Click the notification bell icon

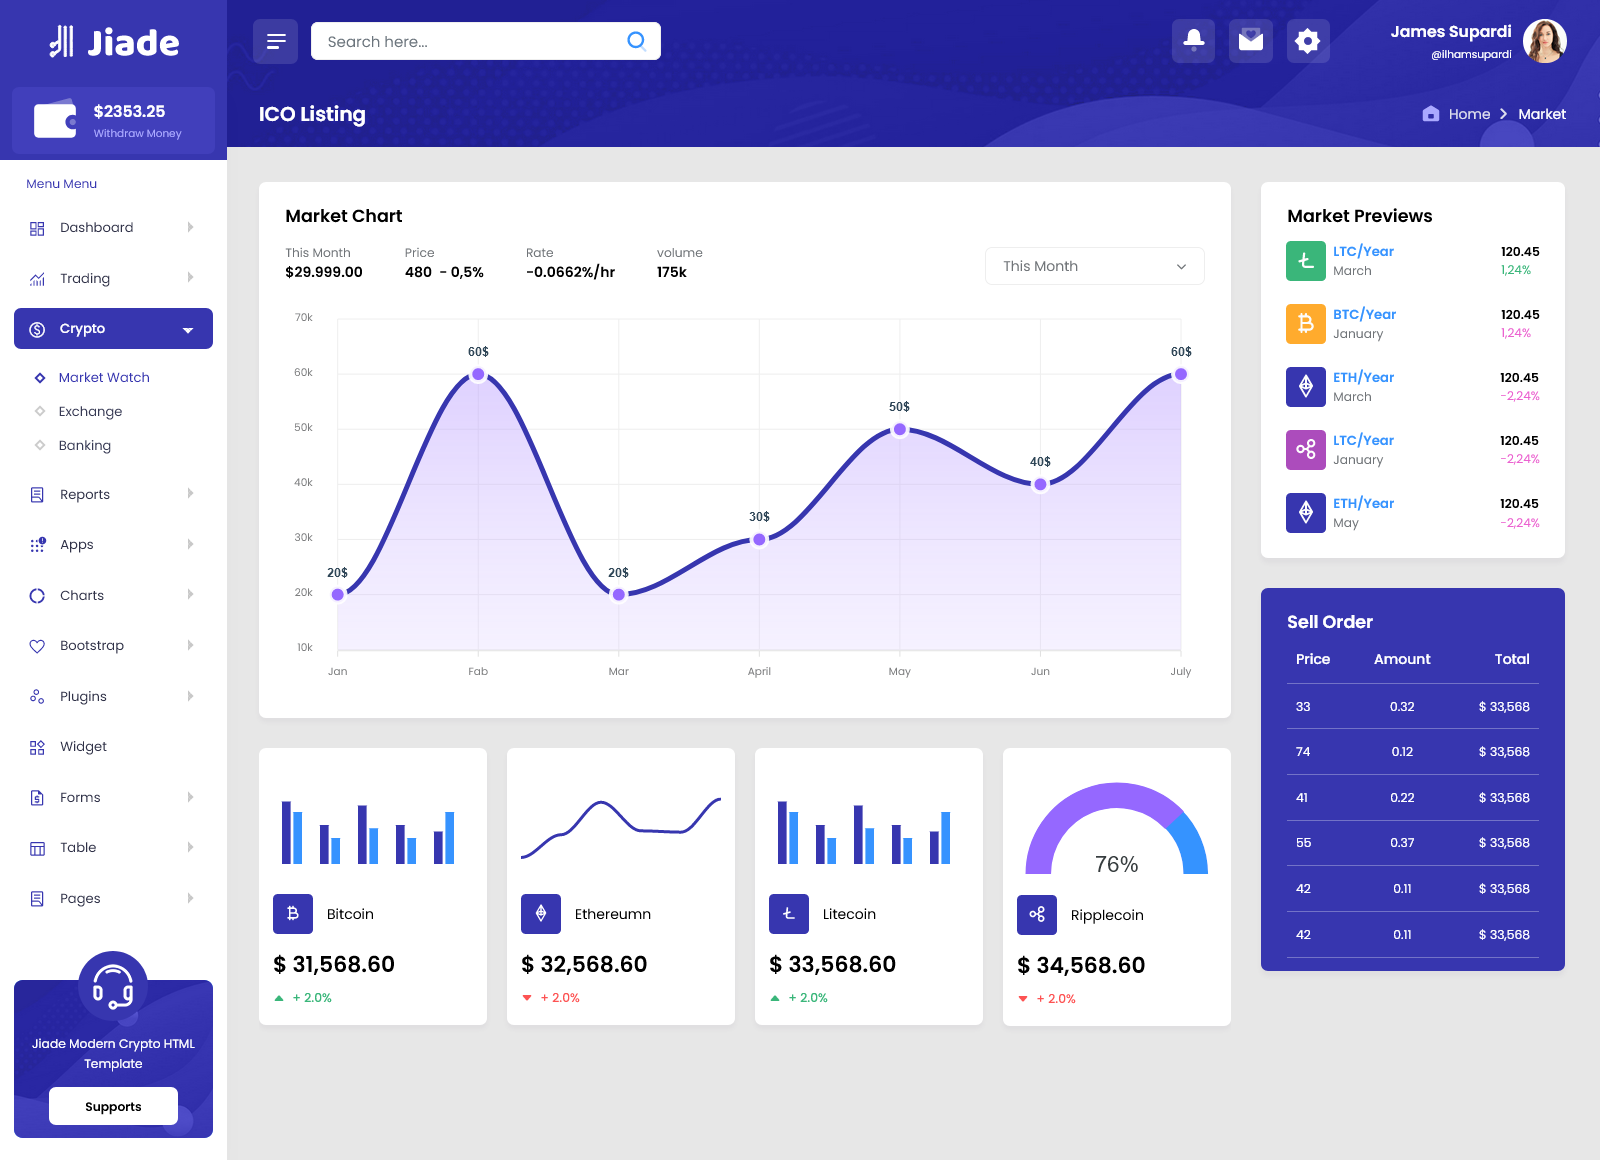click(1193, 41)
